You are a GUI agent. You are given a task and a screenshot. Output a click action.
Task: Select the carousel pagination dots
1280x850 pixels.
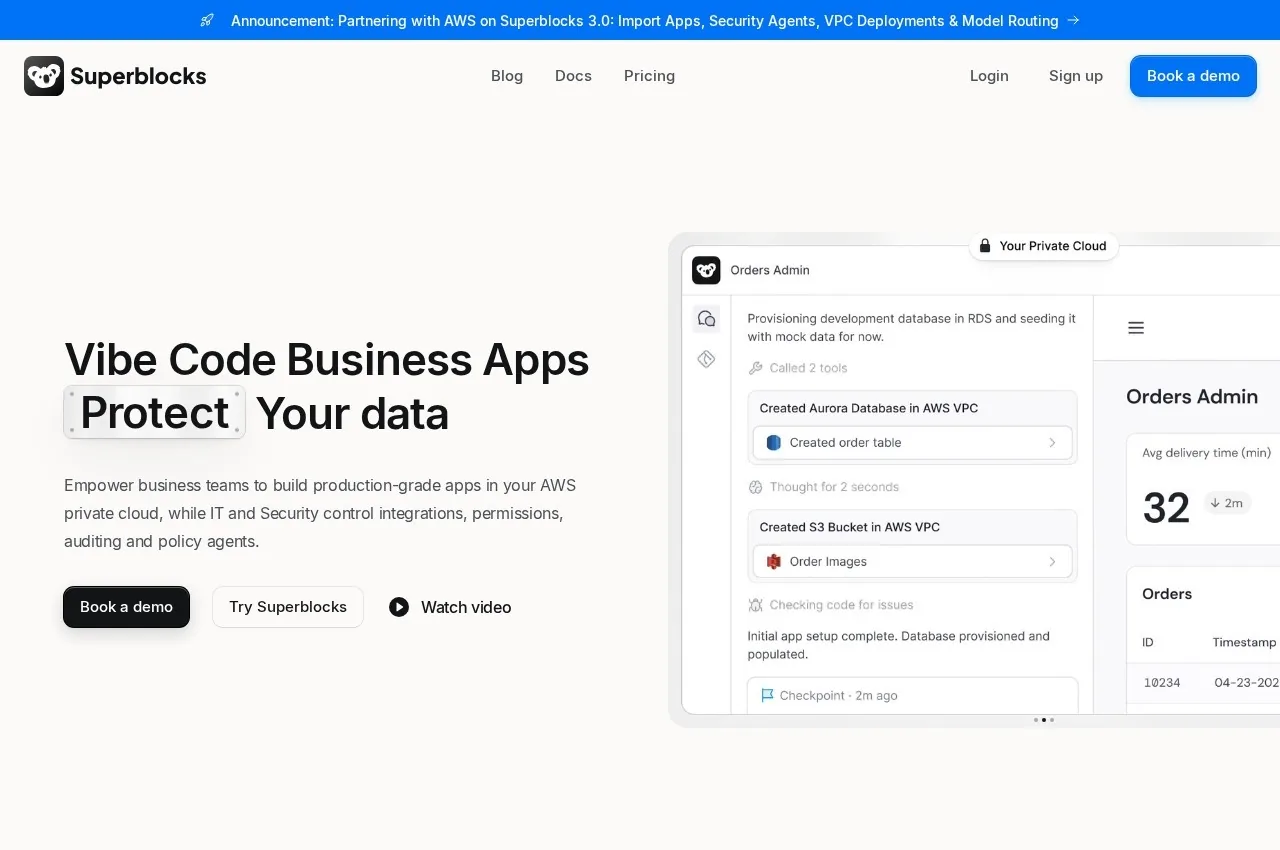point(1043,720)
